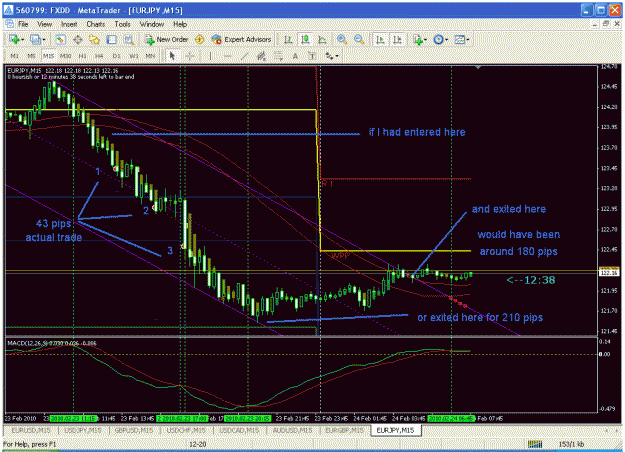
Task: Select the Equidistant Channel tool
Action: point(261,56)
